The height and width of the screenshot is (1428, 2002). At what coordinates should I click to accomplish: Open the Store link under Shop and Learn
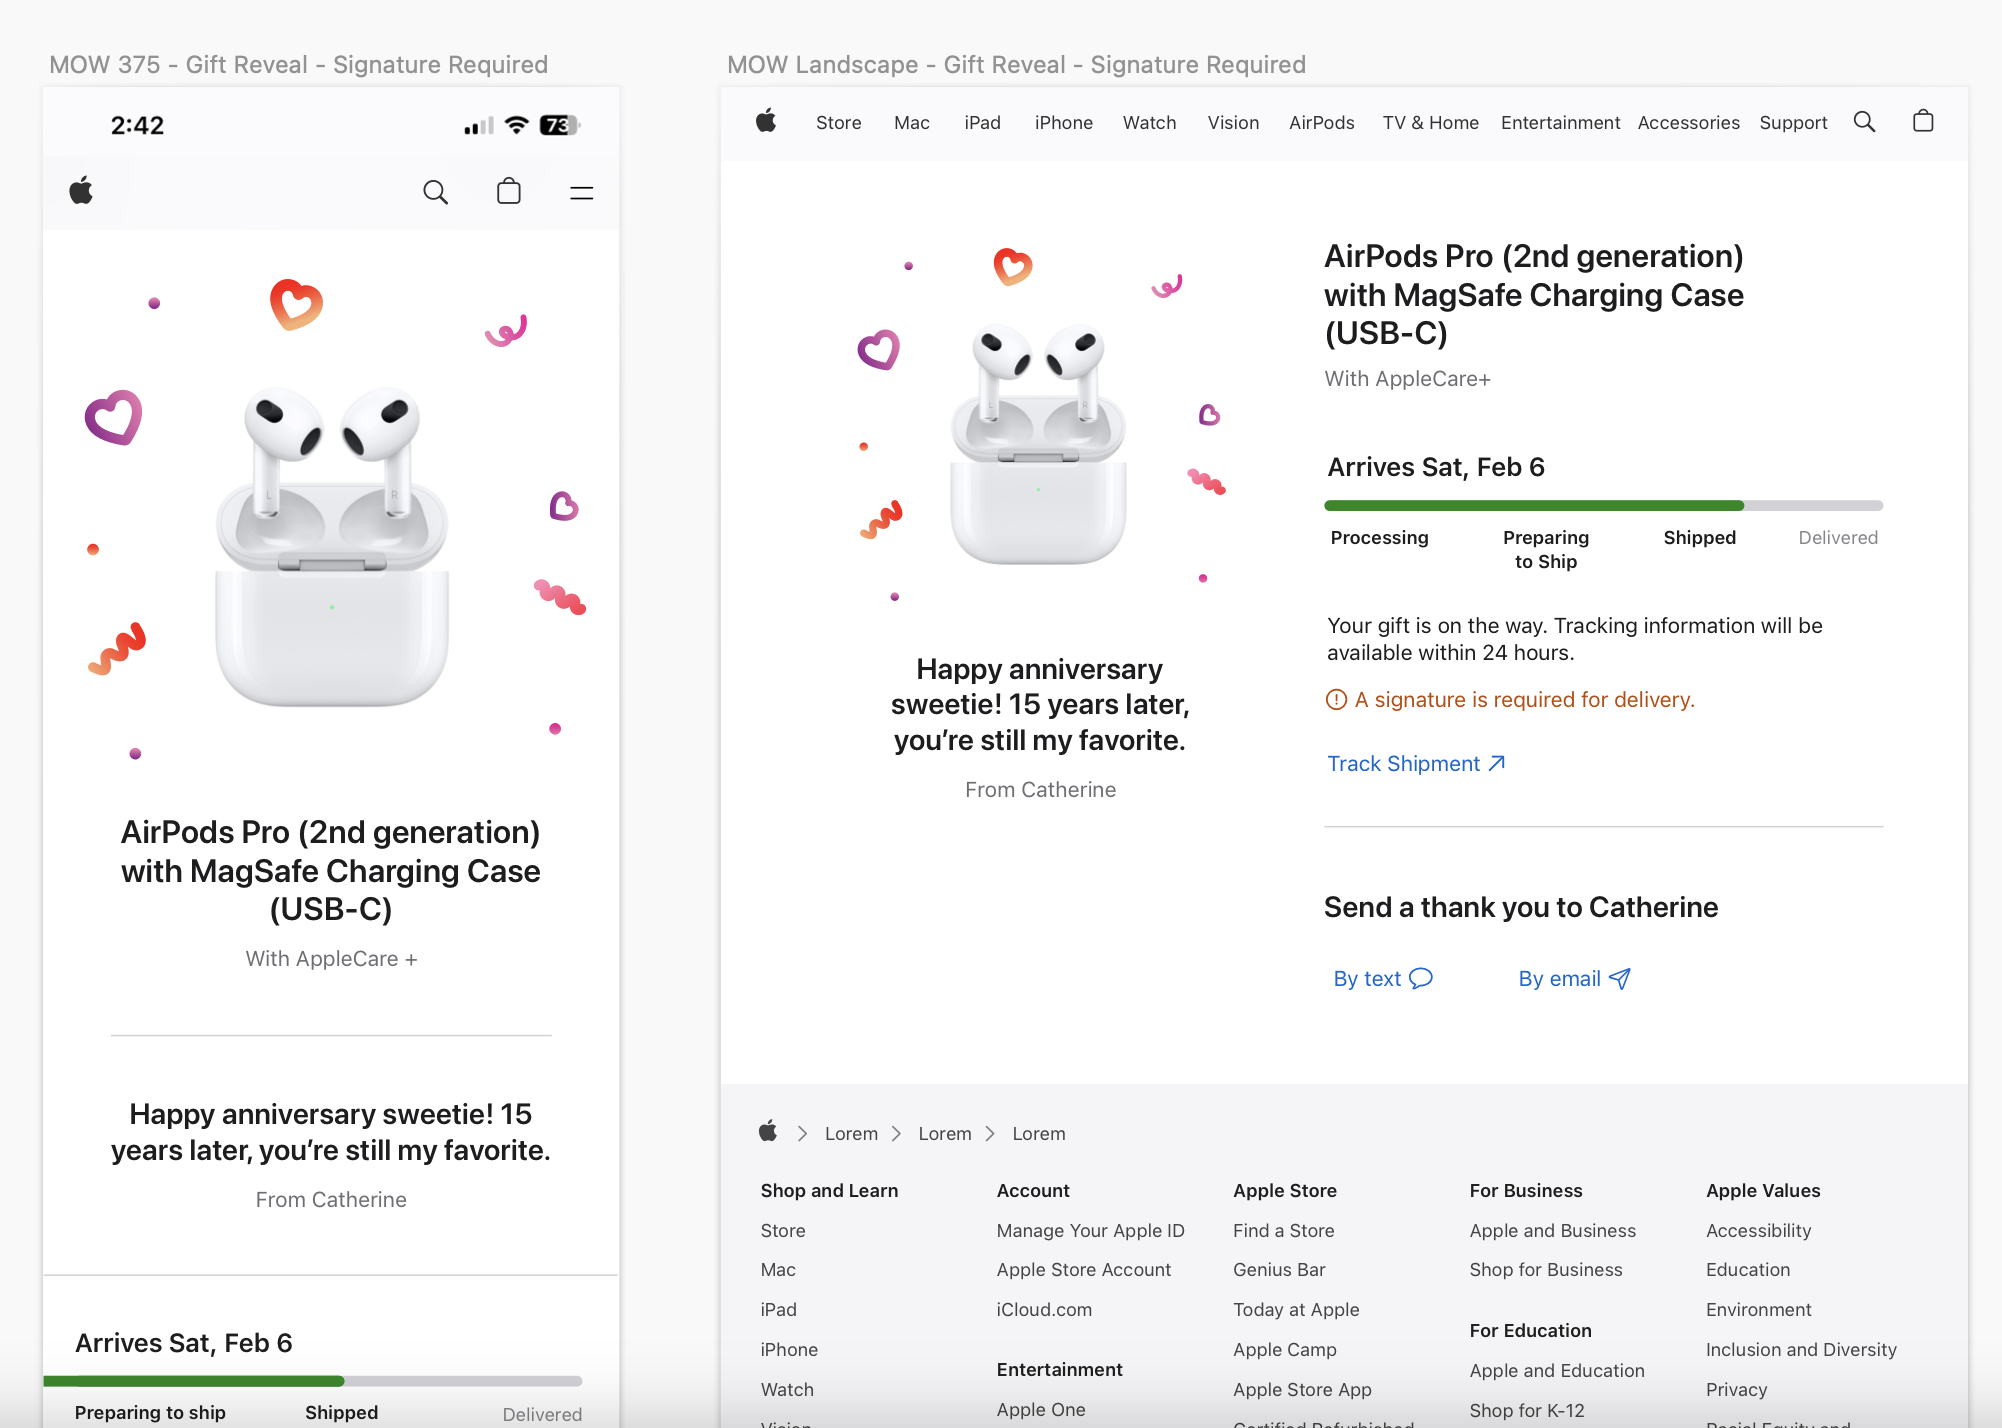[783, 1231]
